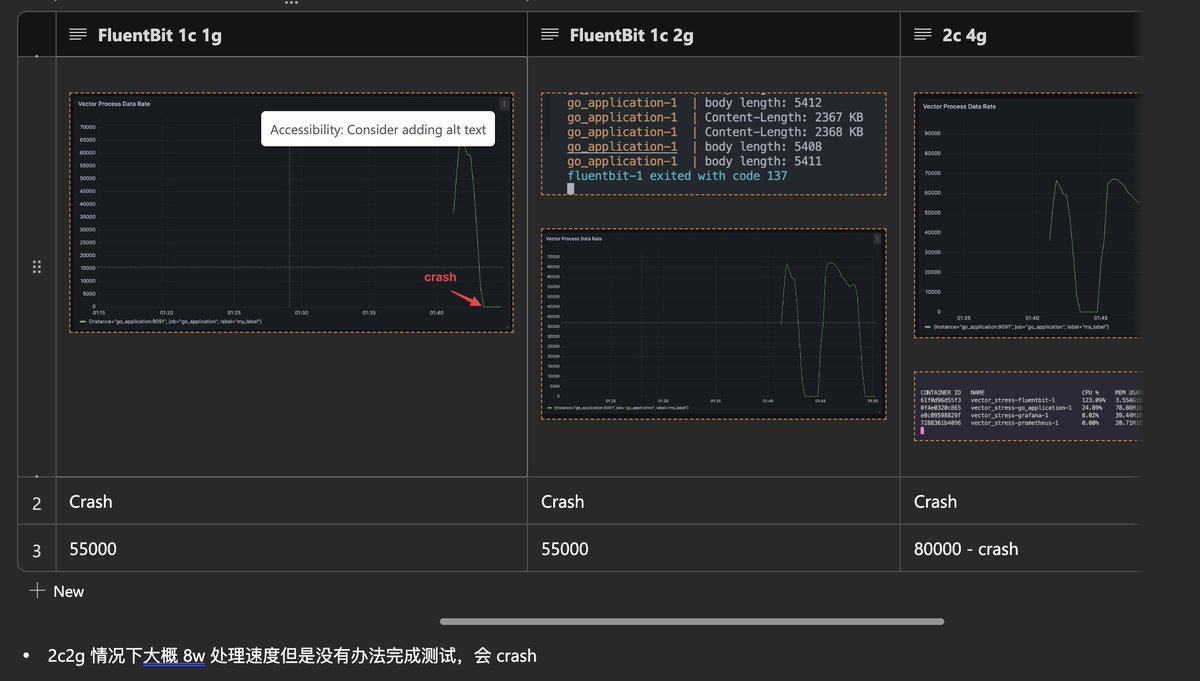Click the menu icon on the first chart image
The image size is (1200, 681).
[x=504, y=103]
